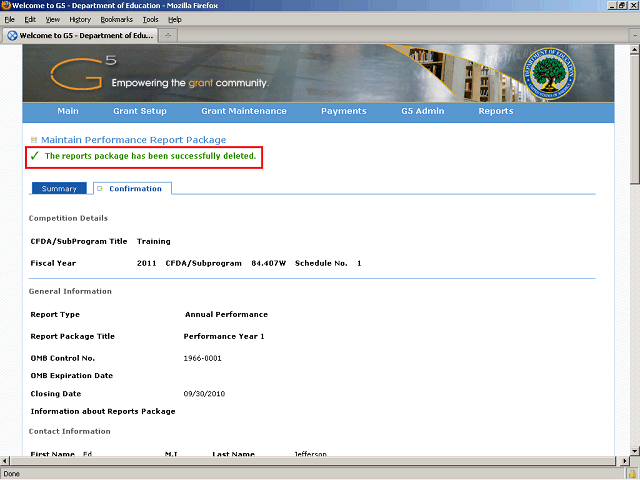Click Annual Performance report type value
The width and height of the screenshot is (640, 480).
click(x=226, y=314)
